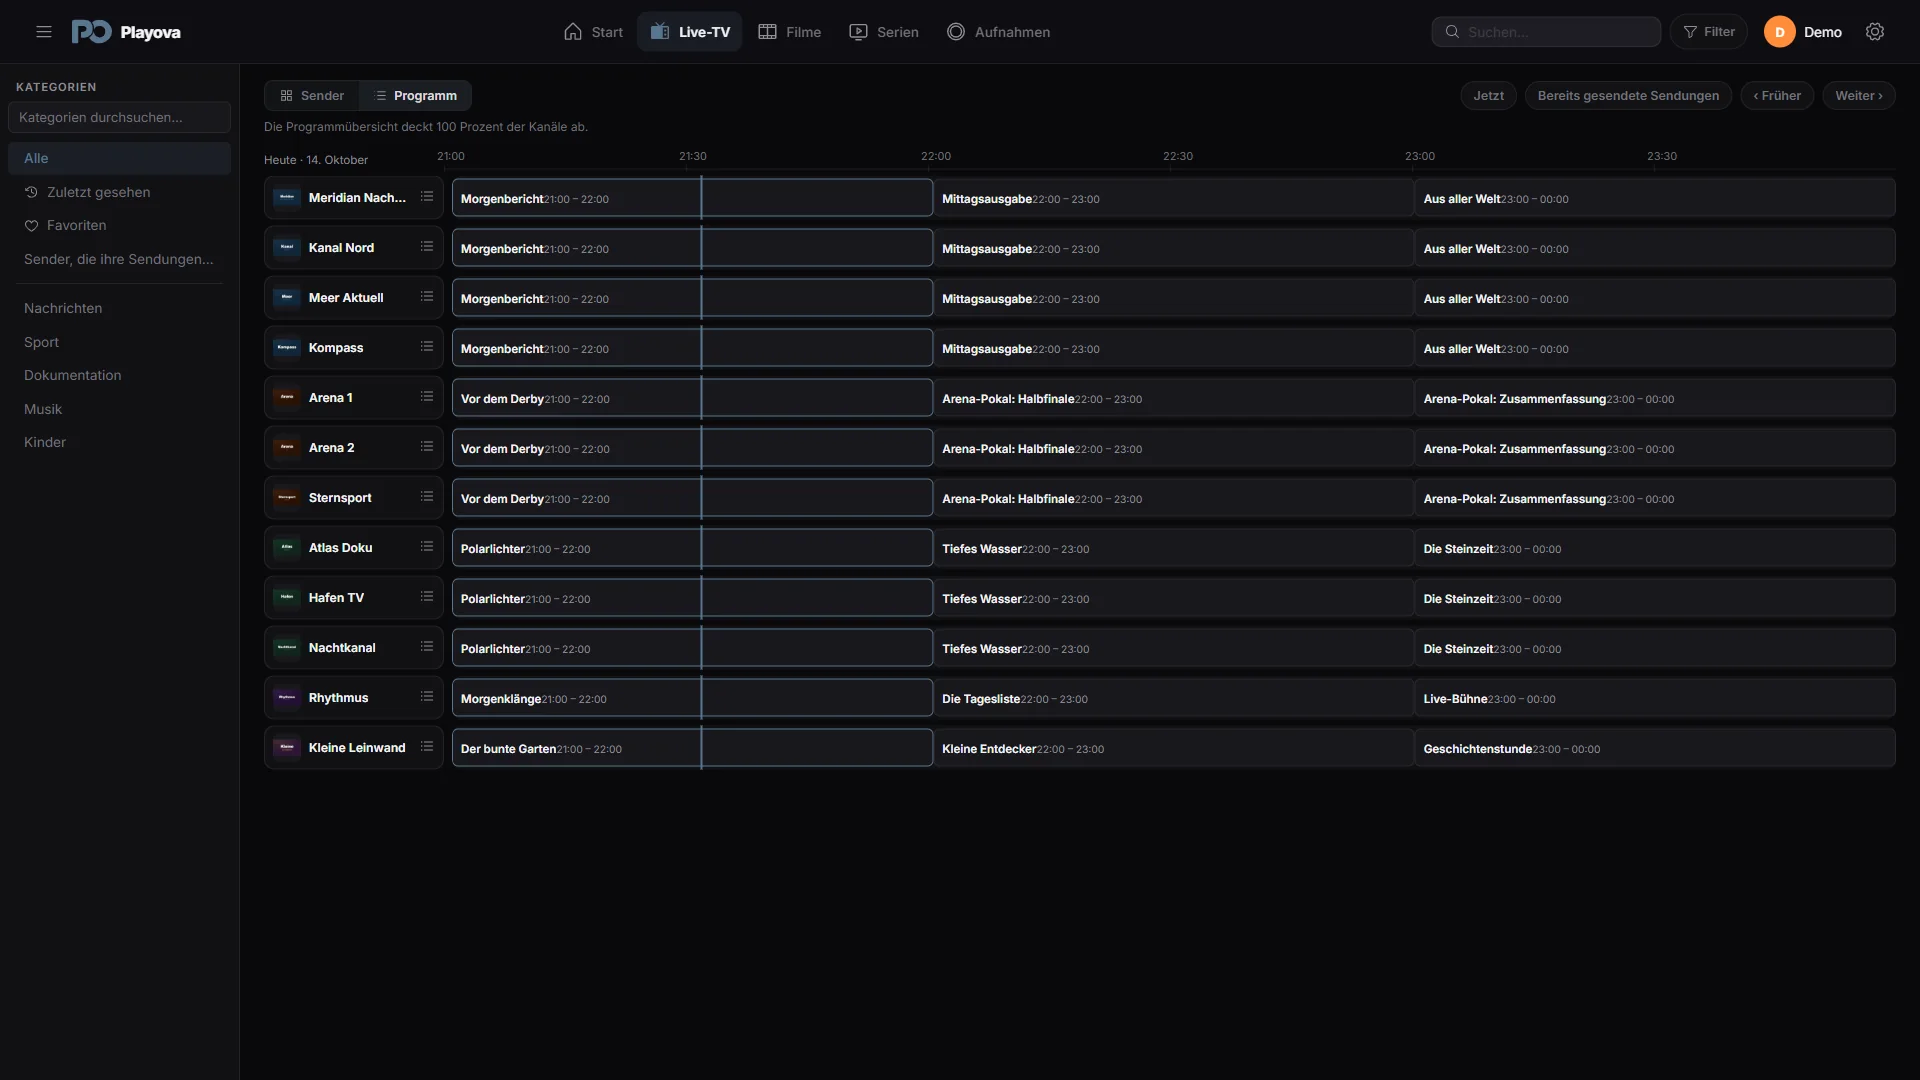Click the Hafen TV channel logo

click(287, 597)
